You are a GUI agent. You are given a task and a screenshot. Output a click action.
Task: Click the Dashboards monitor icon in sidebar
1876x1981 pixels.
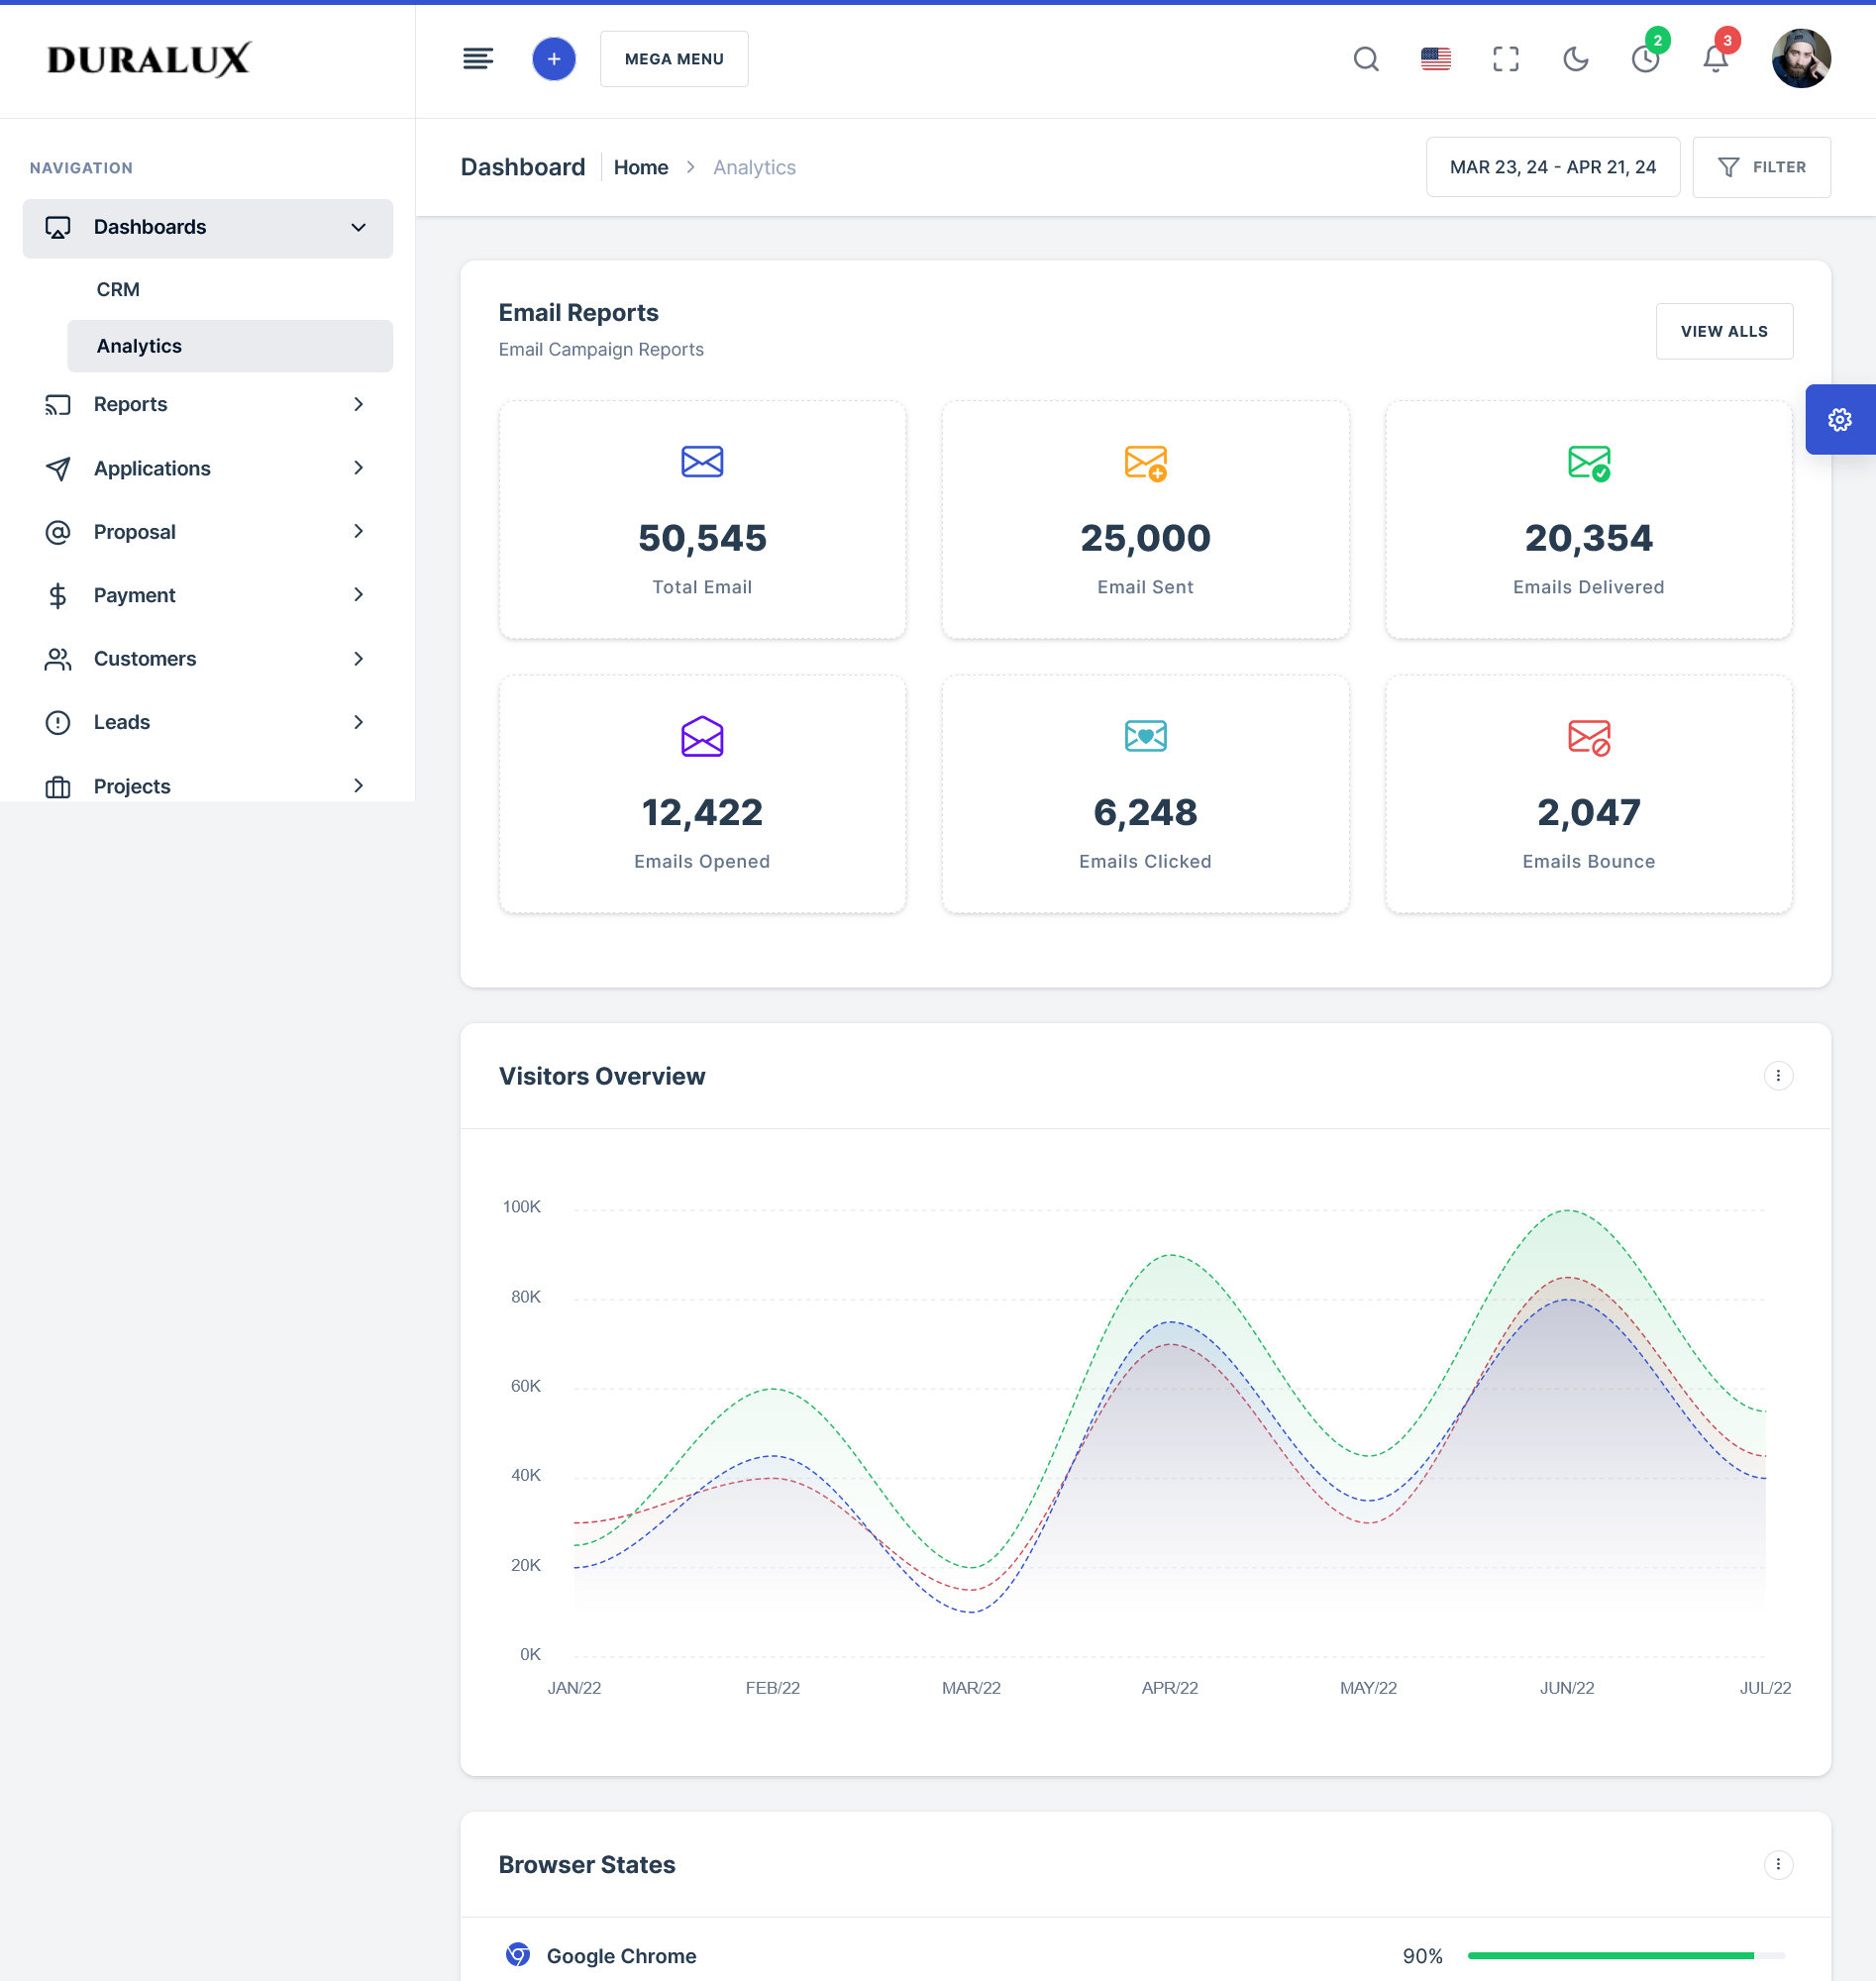click(58, 228)
